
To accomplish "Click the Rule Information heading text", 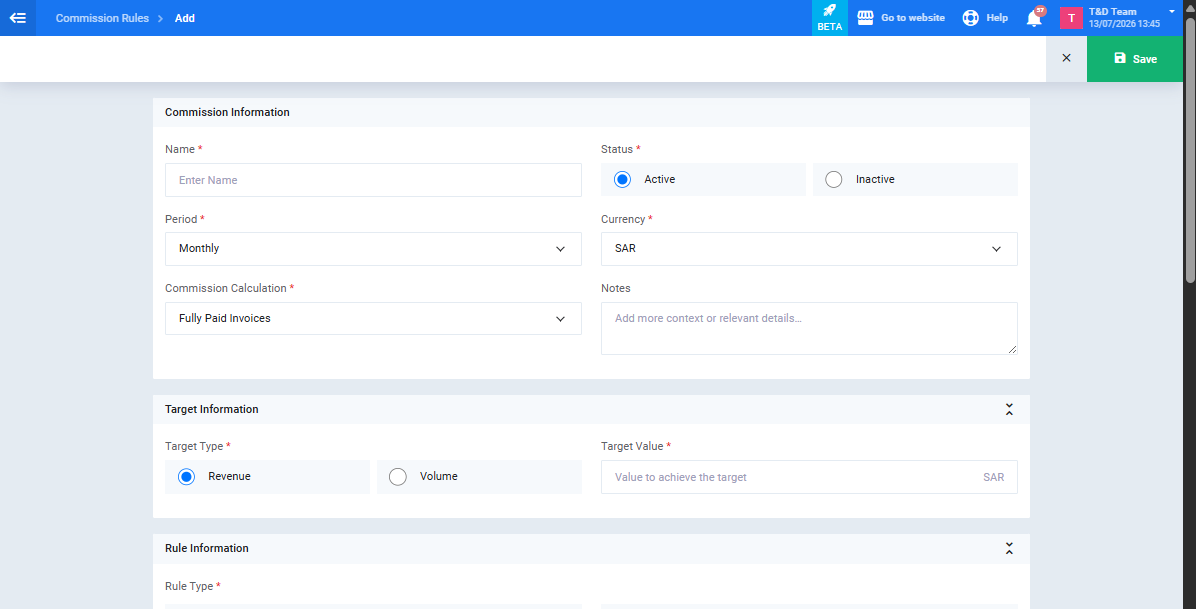I will tap(207, 548).
